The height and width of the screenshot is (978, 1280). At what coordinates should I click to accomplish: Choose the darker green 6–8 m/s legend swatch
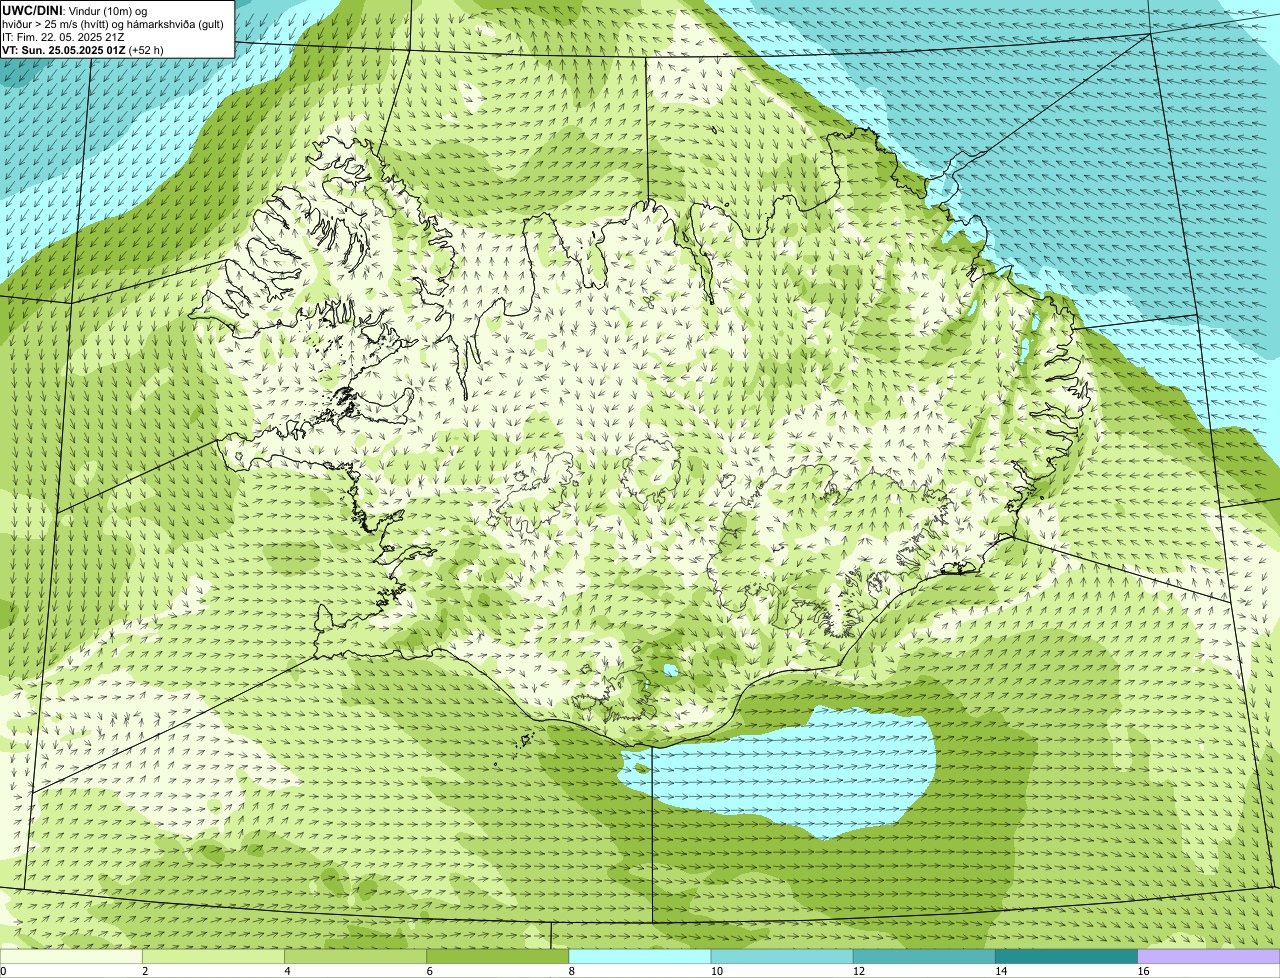(x=498, y=956)
